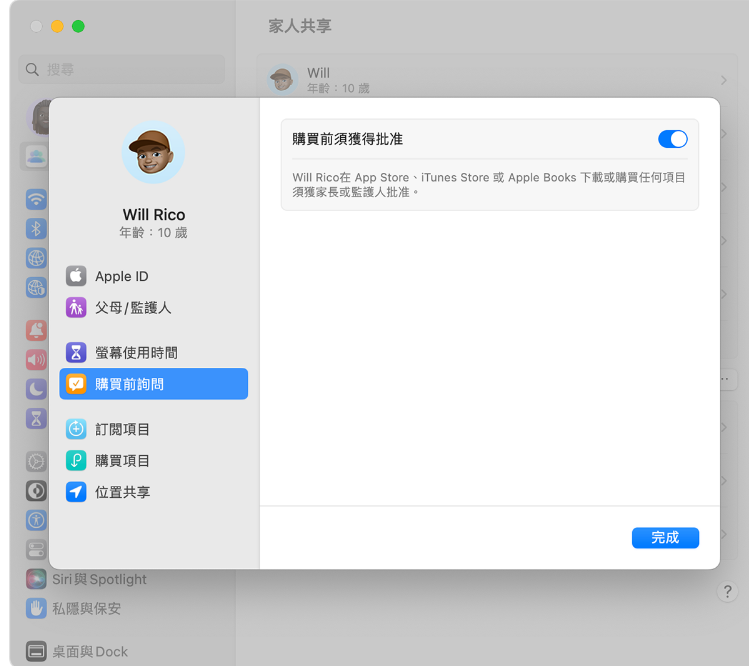Open Notifications bell icon in background sidebar
The height and width of the screenshot is (666, 749).
(x=36, y=330)
